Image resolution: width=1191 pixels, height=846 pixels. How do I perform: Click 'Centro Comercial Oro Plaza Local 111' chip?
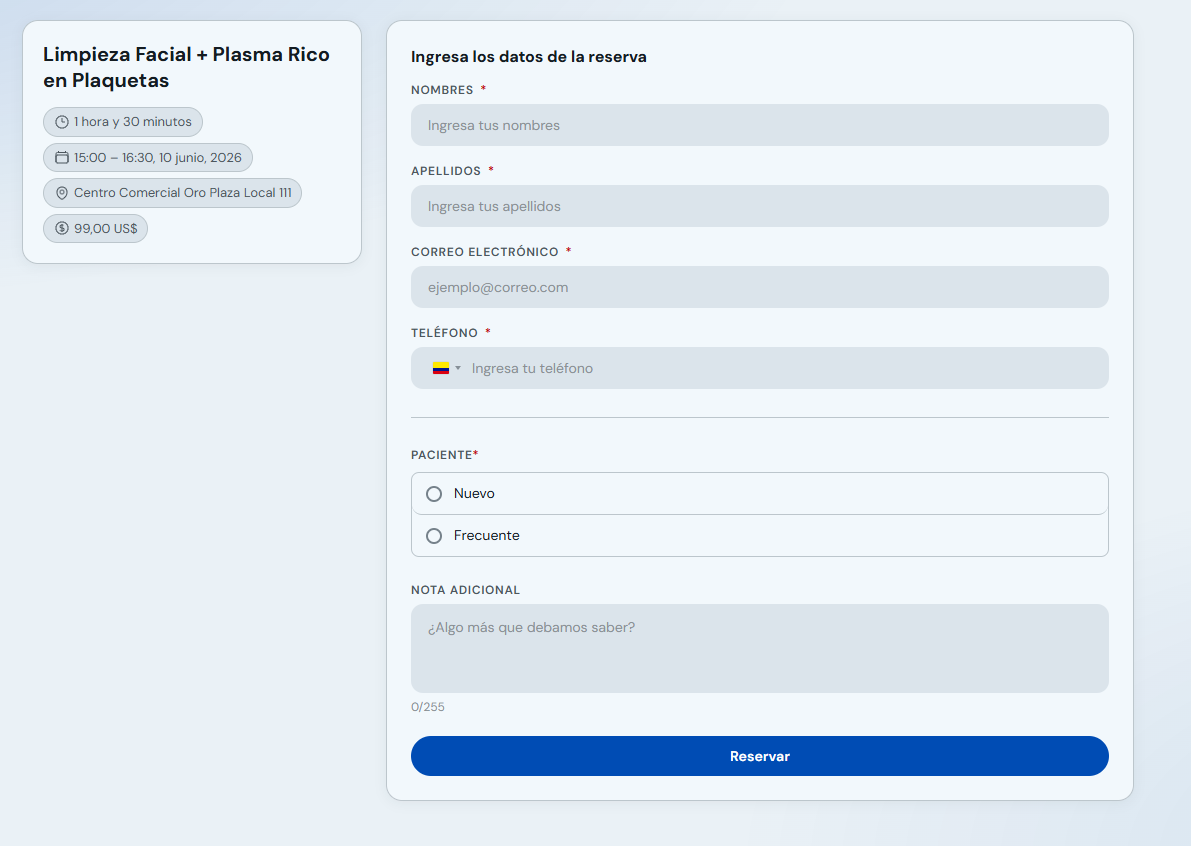pos(172,193)
